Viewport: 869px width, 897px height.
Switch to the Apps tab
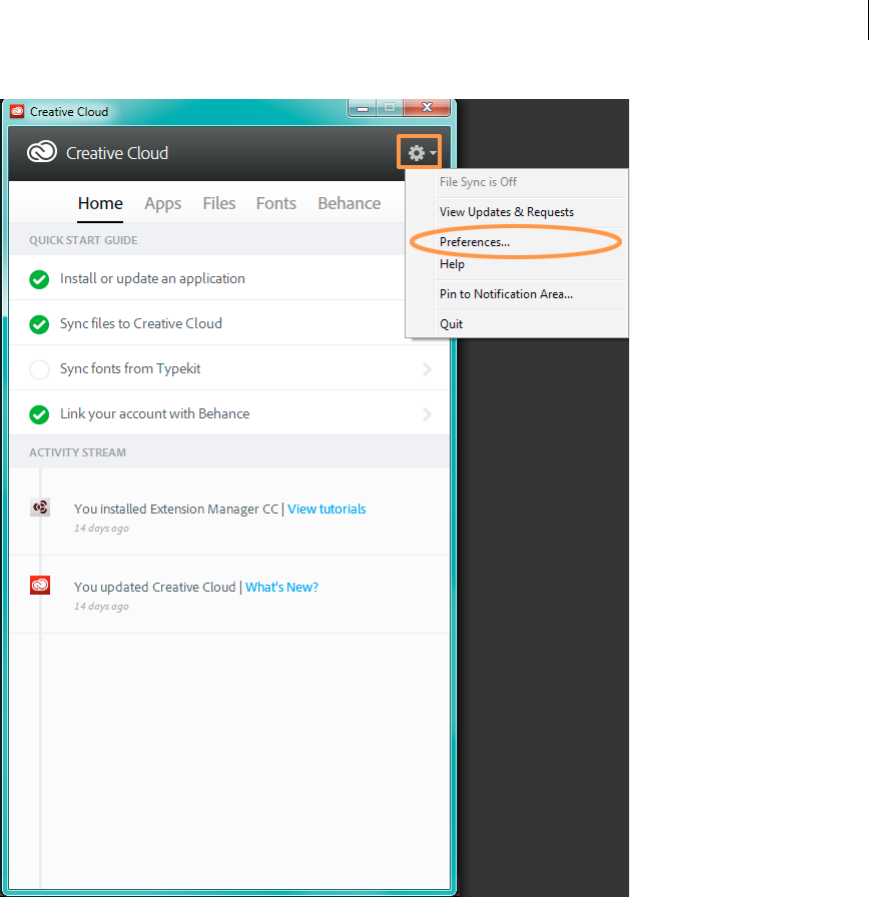(x=162, y=204)
